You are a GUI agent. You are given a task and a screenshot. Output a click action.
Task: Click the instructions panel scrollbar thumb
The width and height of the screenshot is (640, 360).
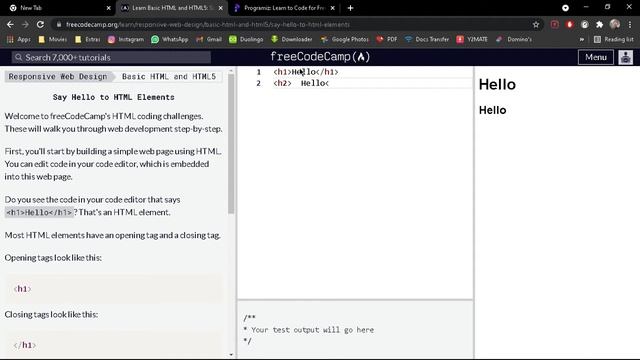coord(231,144)
